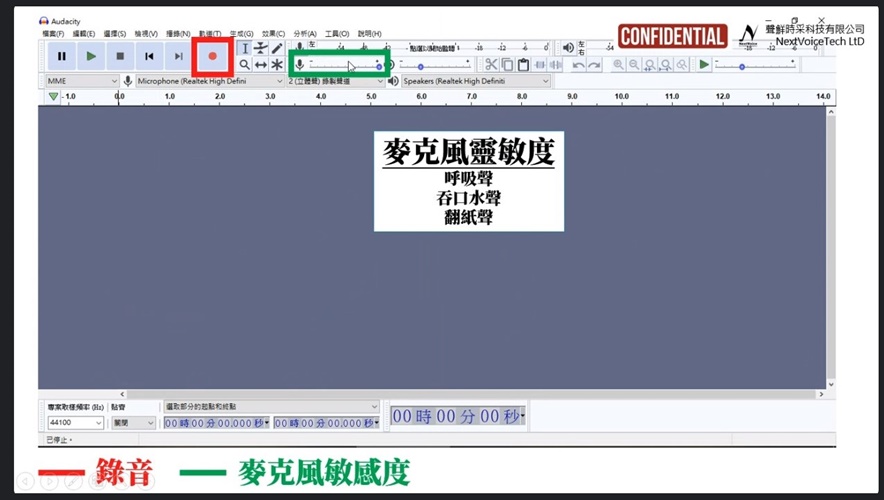Open the 檔案(F) menu
Viewport: 884px width, 500px height.
[54, 34]
